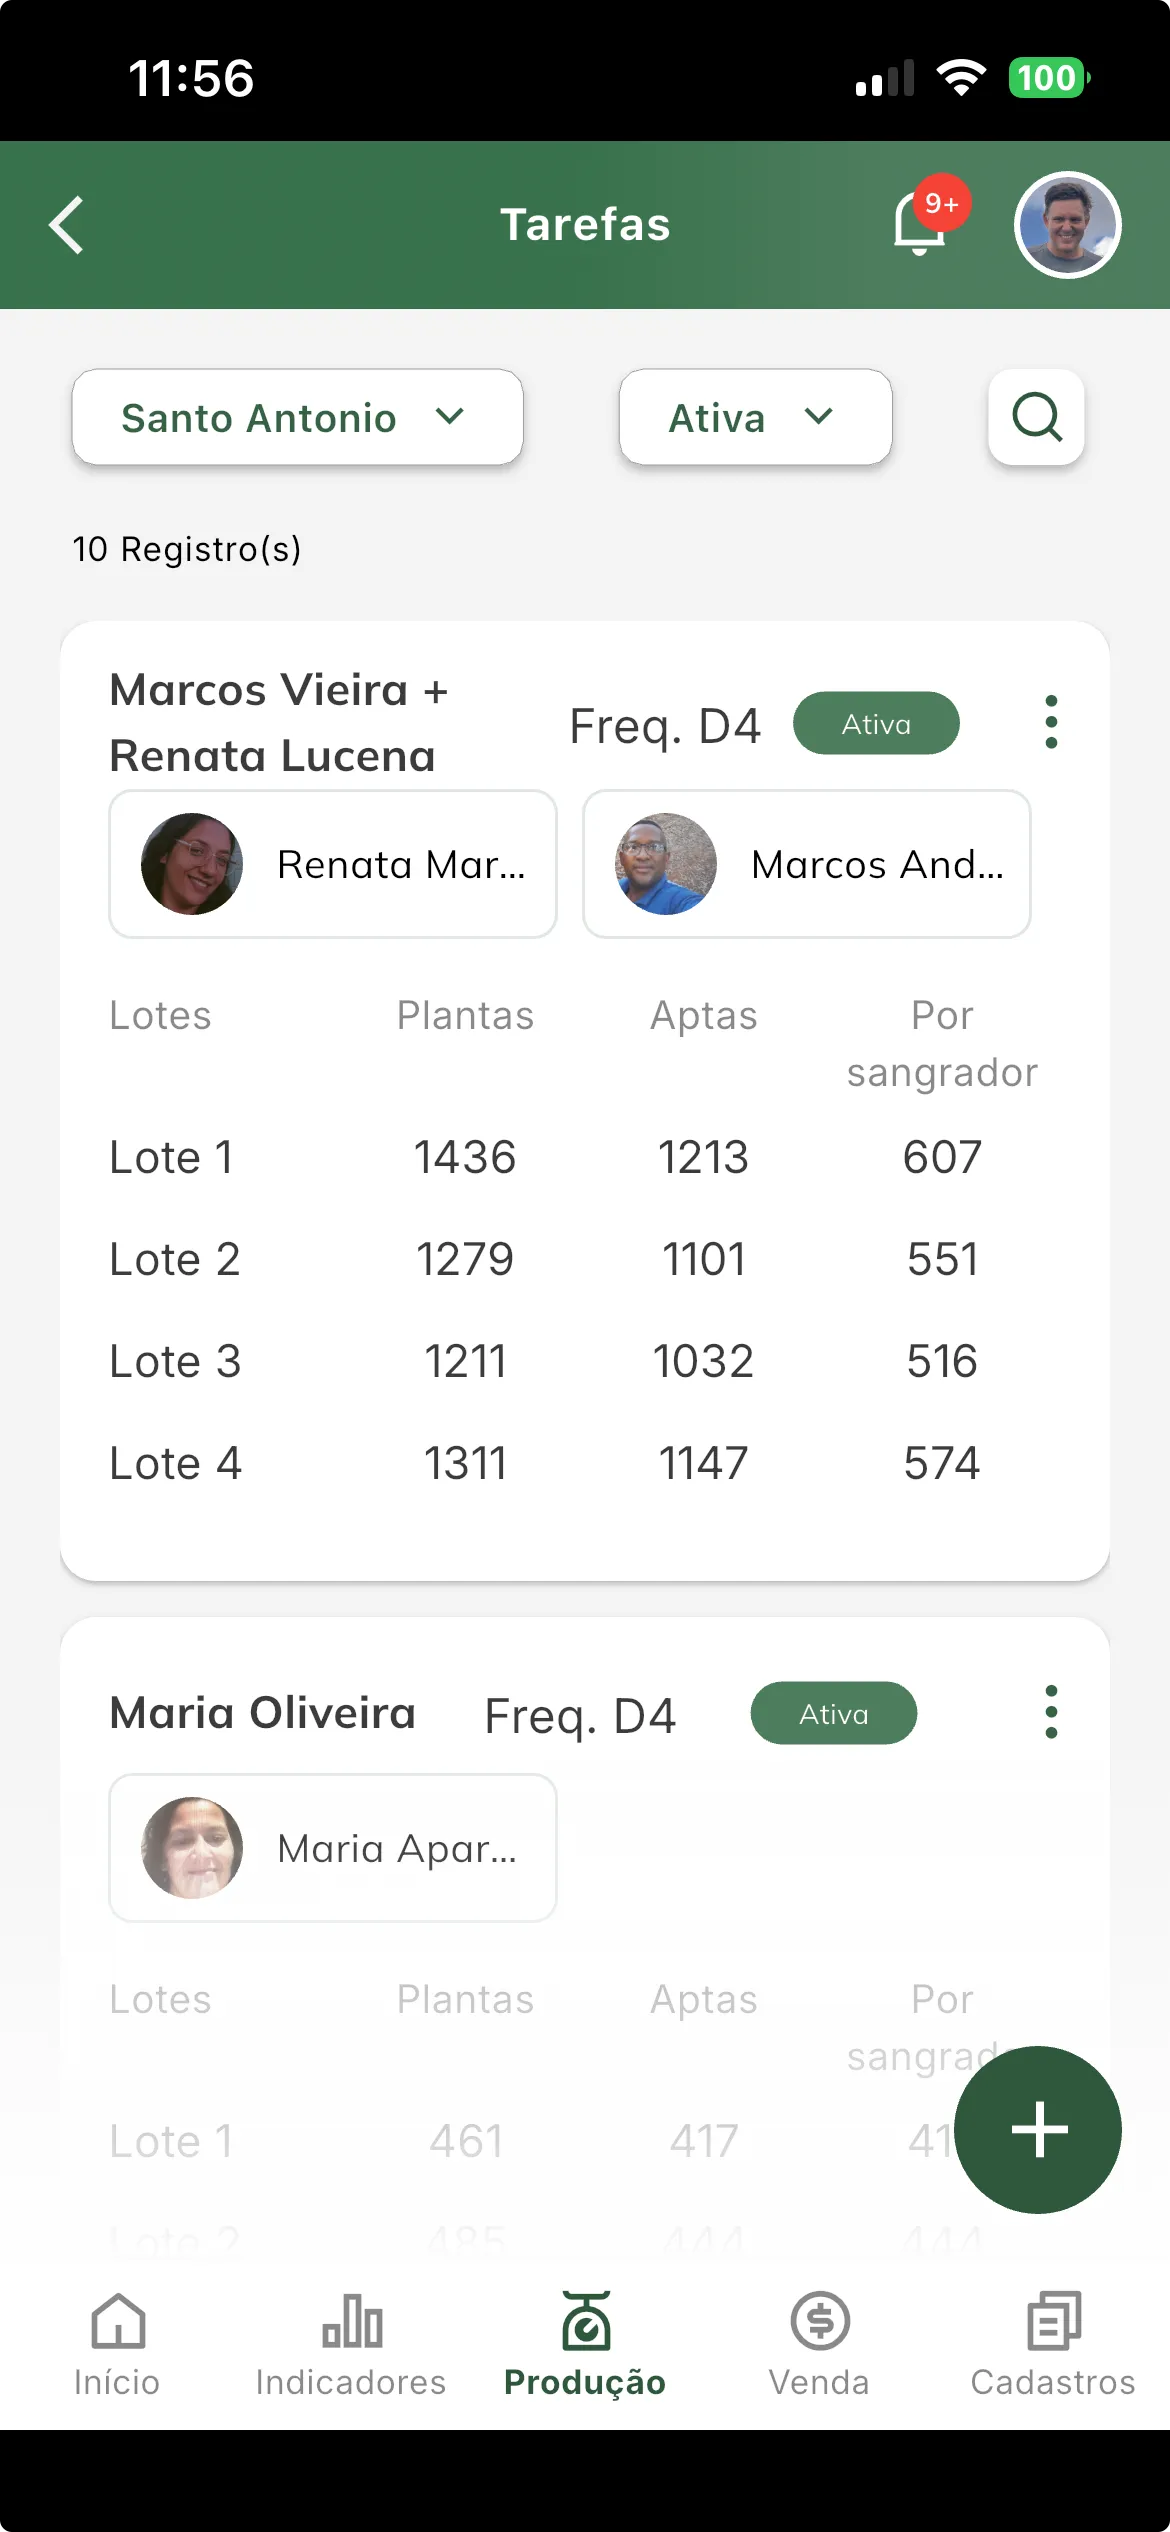Open options menu for Marcos Vieira task
The height and width of the screenshot is (2532, 1170).
click(1051, 722)
